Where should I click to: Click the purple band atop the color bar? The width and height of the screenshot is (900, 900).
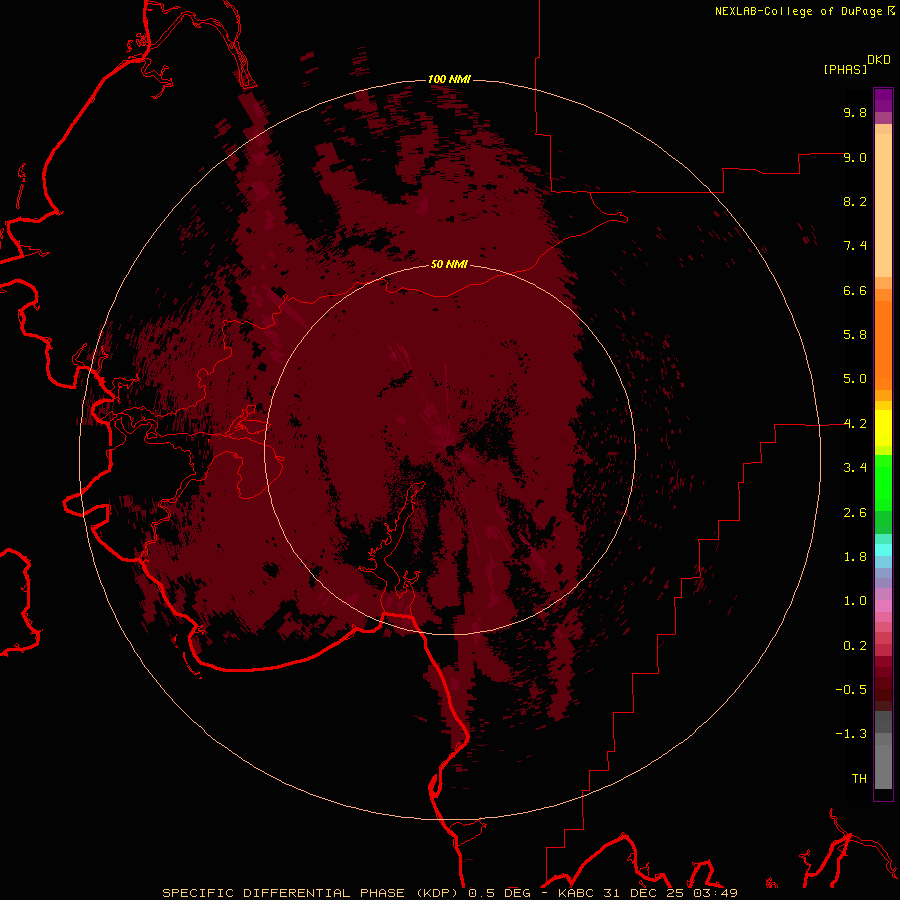point(883,100)
